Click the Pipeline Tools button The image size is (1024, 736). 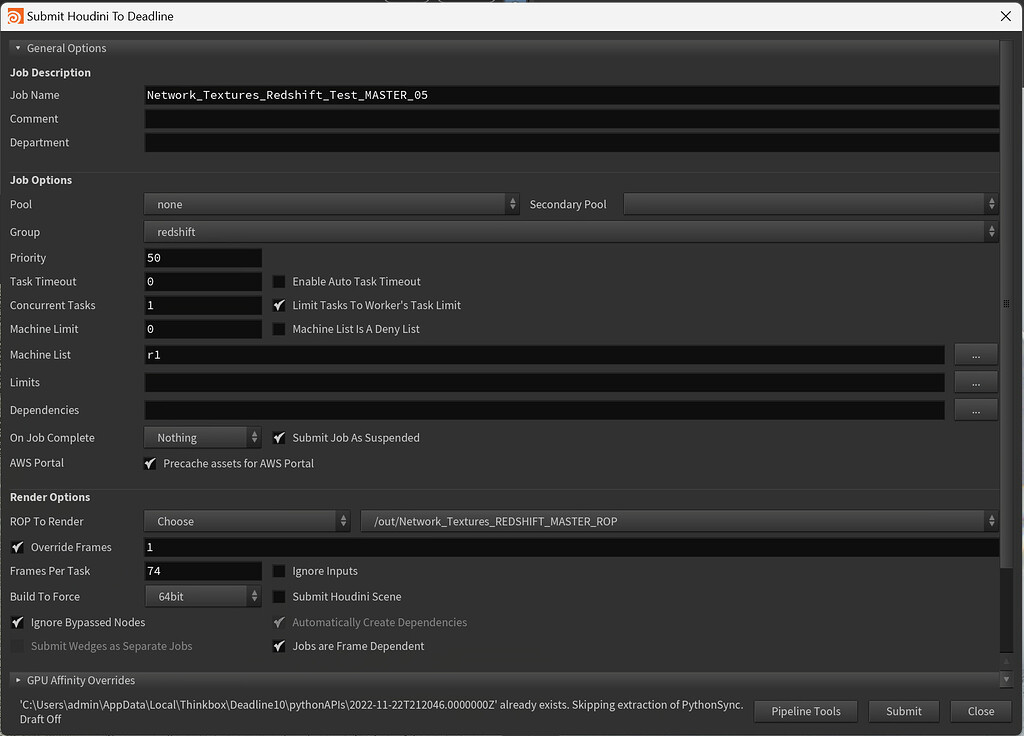[x=805, y=711]
